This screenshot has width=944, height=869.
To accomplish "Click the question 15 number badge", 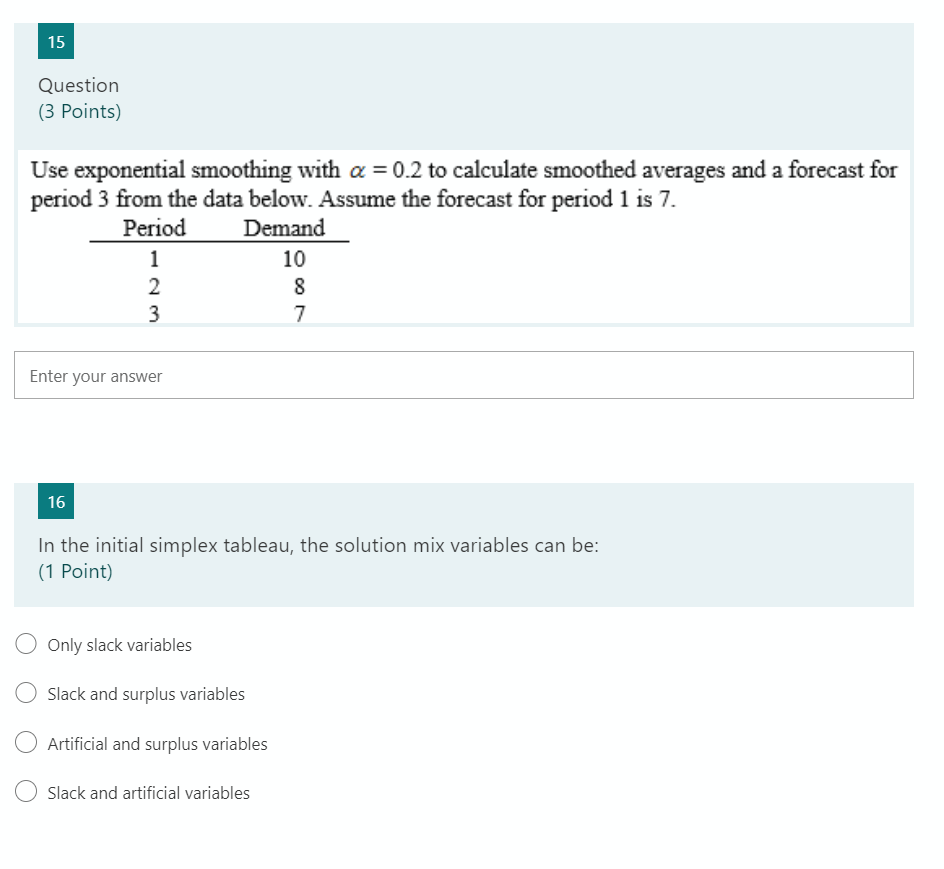I will click(x=55, y=41).
